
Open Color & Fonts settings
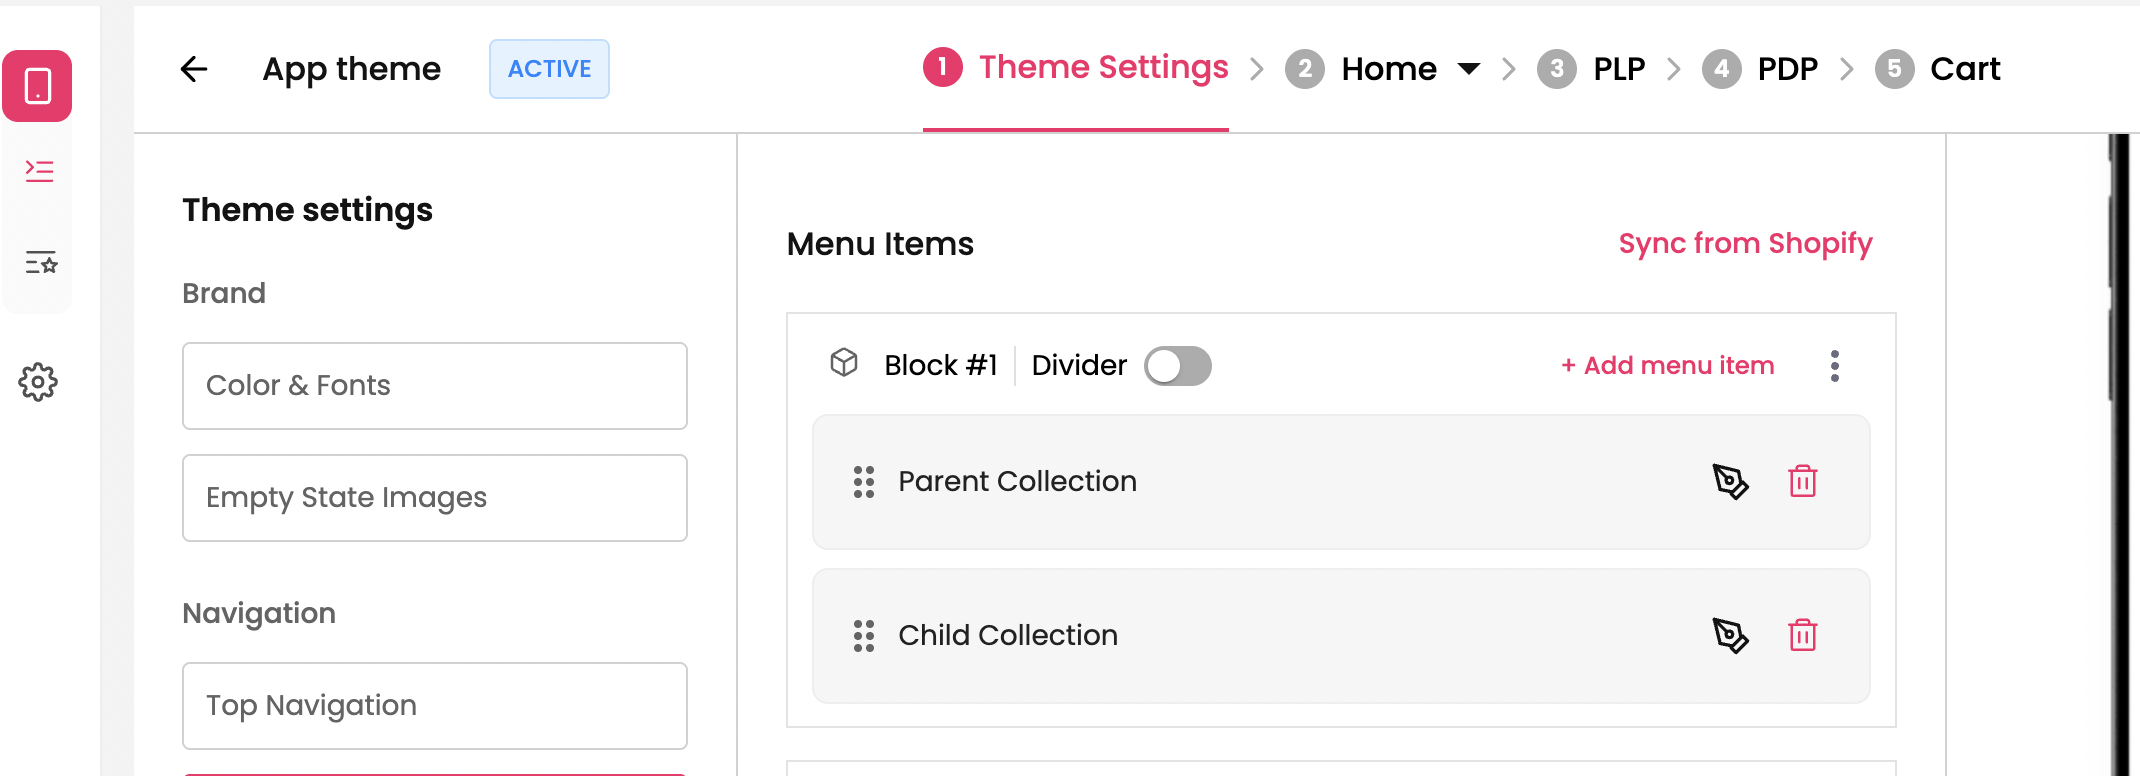[x=434, y=386]
